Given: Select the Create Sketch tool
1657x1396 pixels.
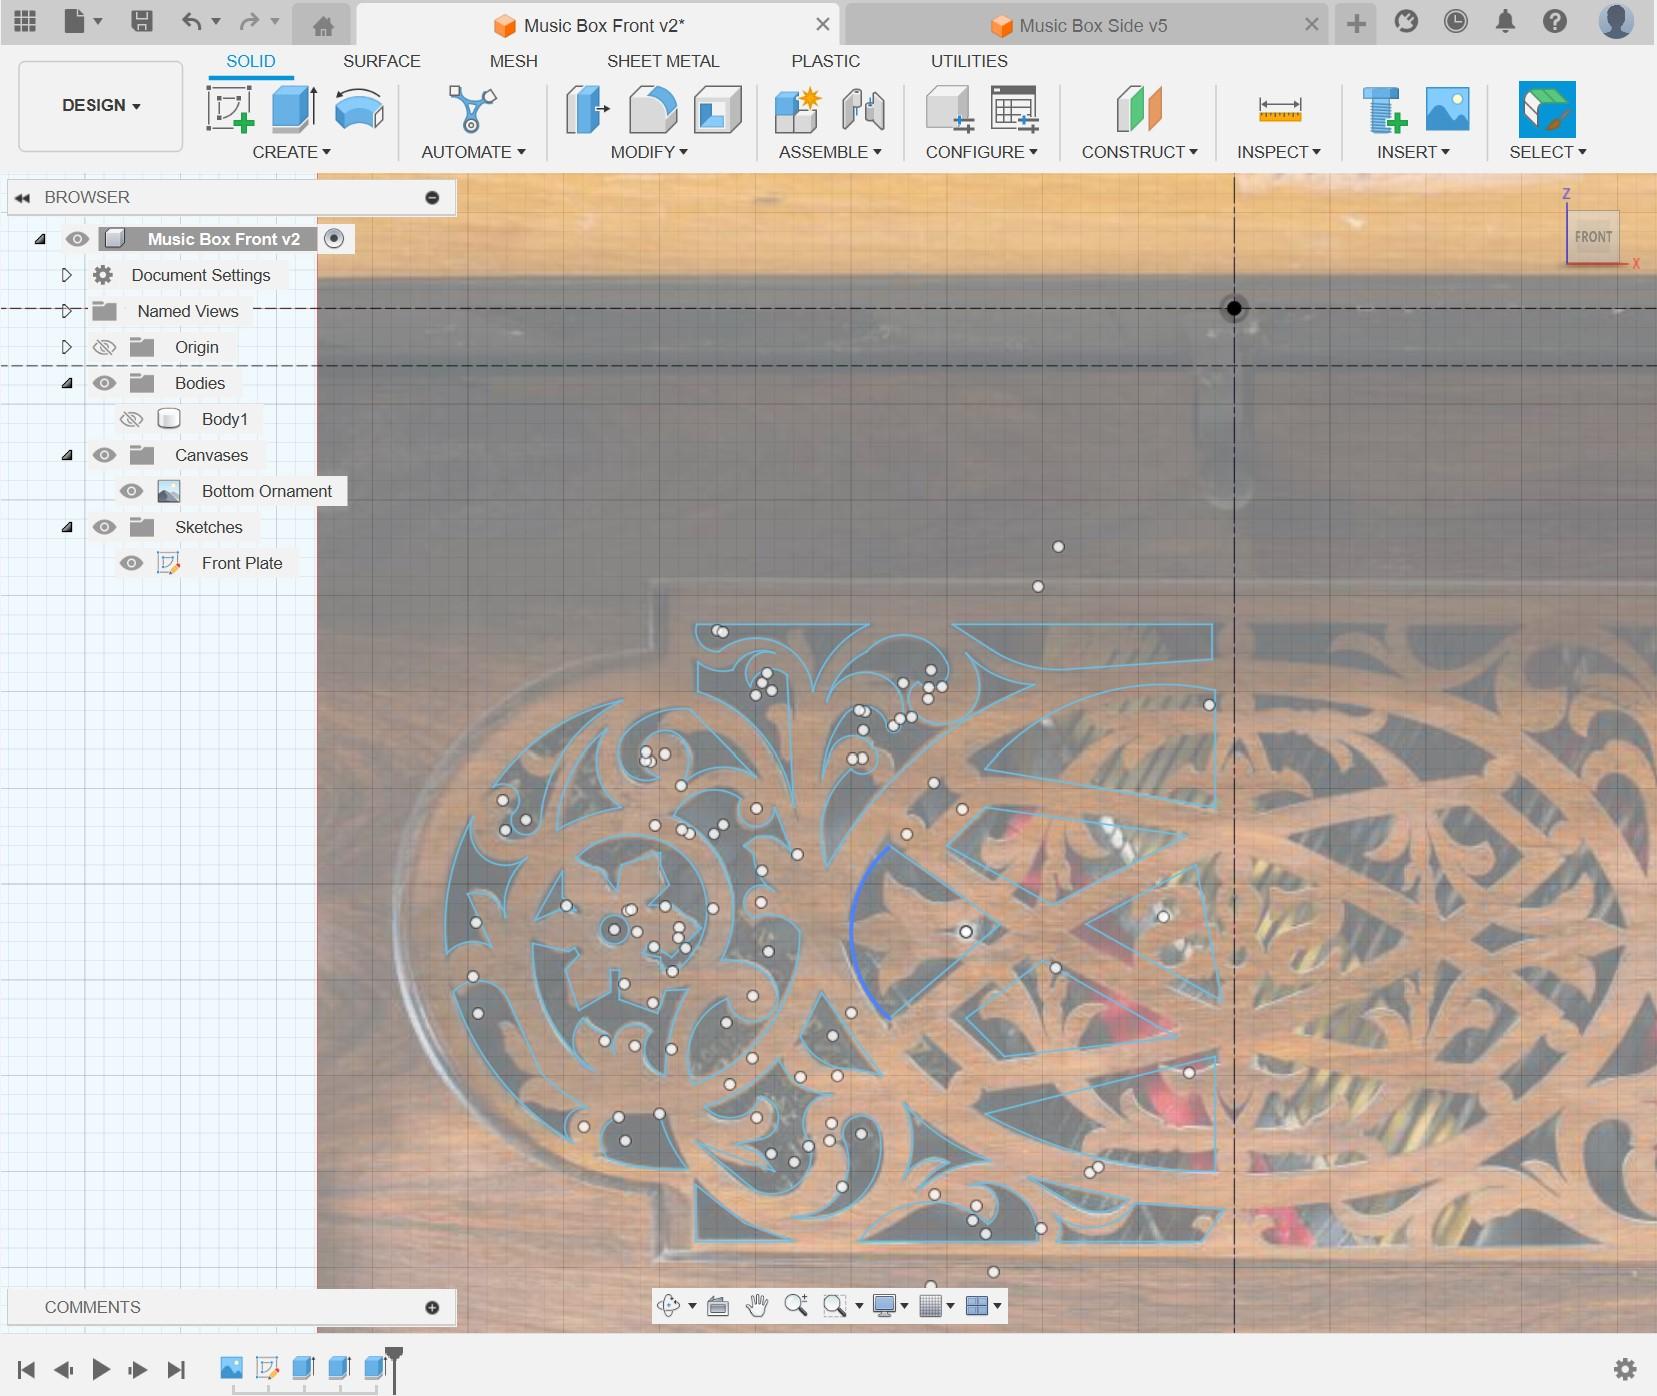Looking at the screenshot, I should click(229, 110).
